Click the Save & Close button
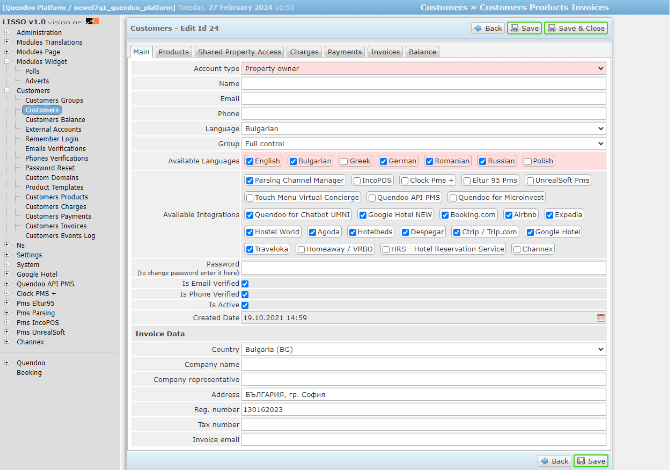670x470 pixels. [577, 28]
